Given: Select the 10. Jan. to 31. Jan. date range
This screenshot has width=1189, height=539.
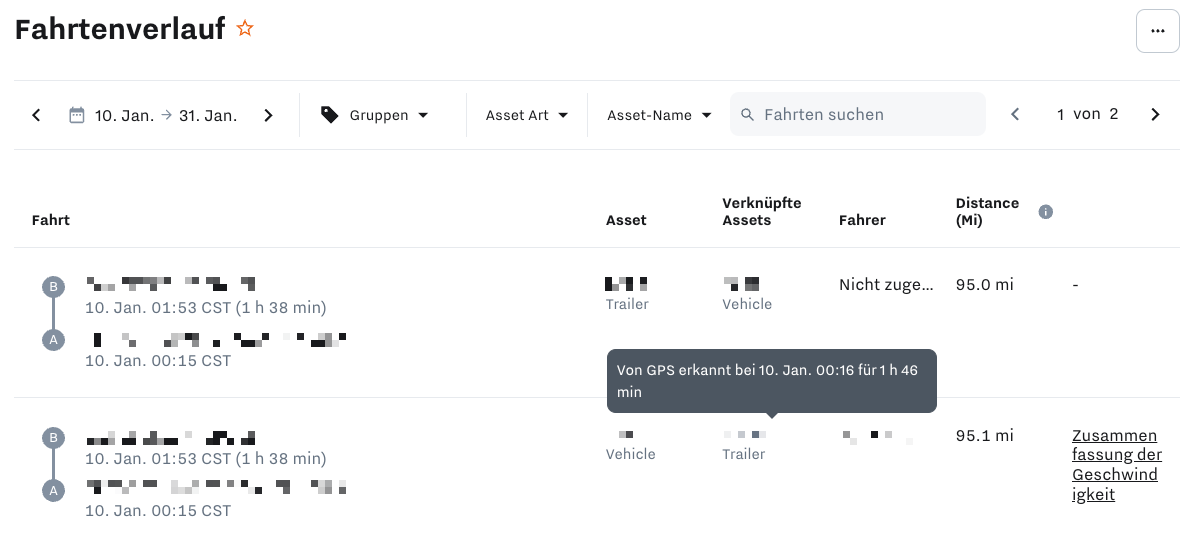Looking at the screenshot, I should [x=166, y=115].
